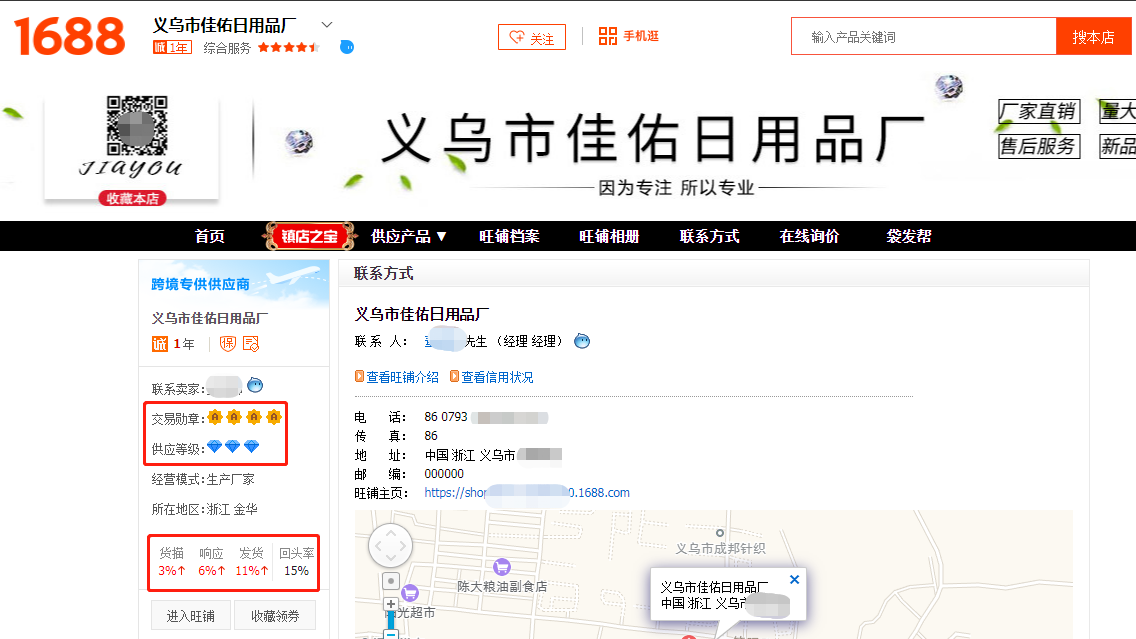The image size is (1136, 639).
Task: Click the store QR code image
Action: [x=137, y=125]
